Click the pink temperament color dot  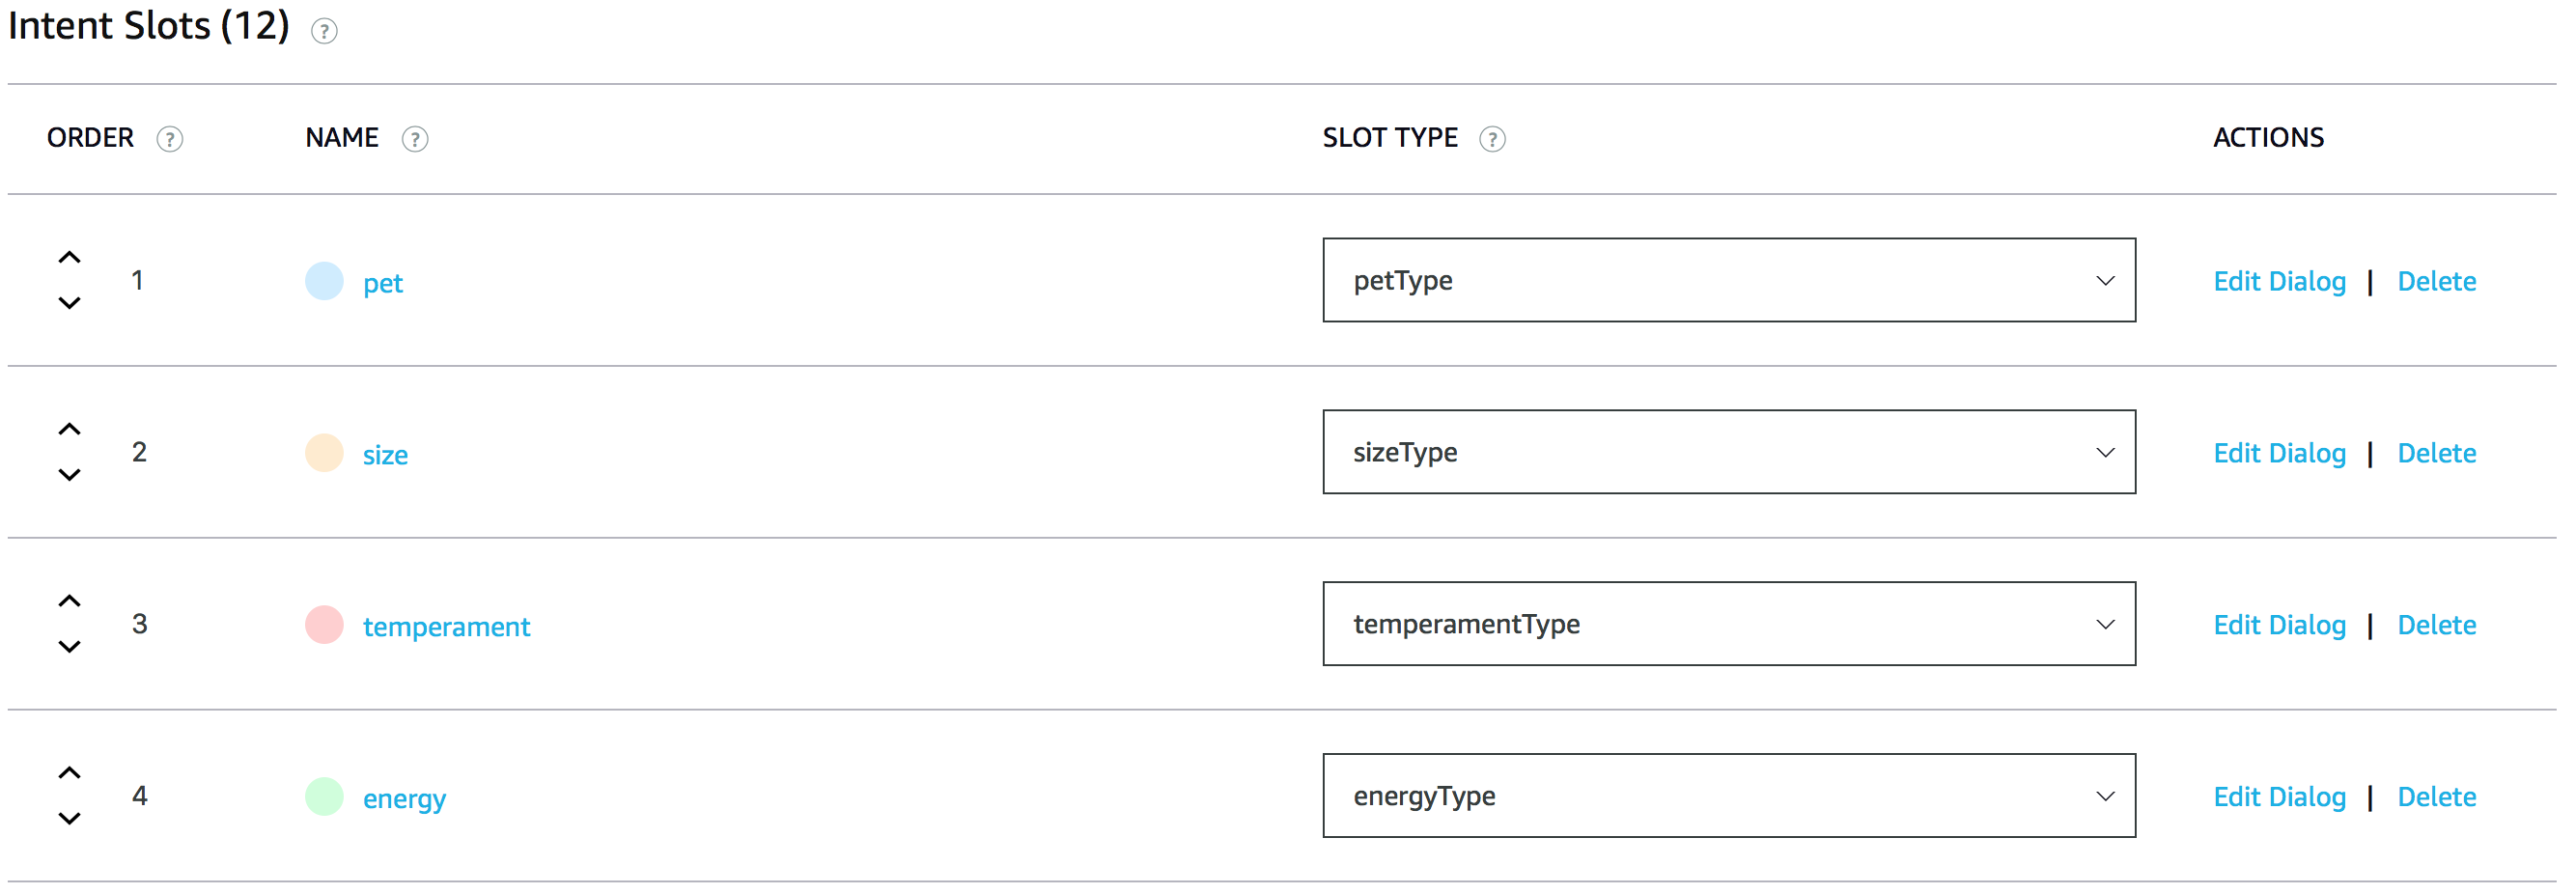[x=324, y=625]
